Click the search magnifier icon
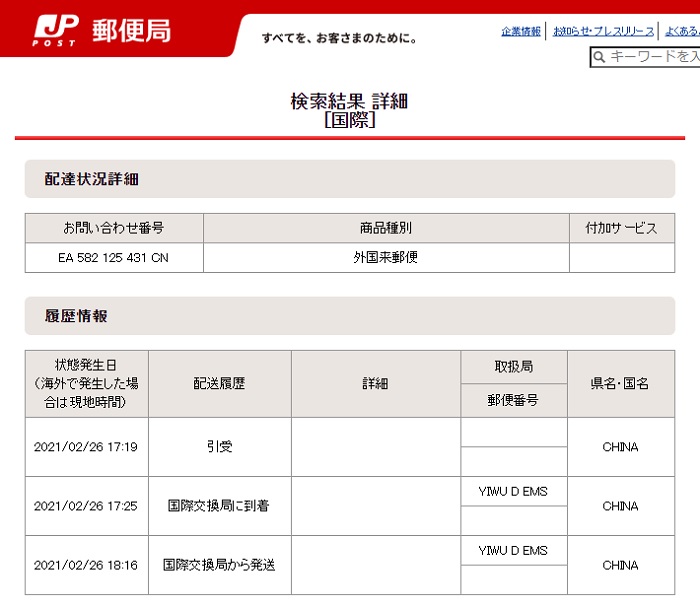Viewport: 700px width, 606px height. point(599,57)
